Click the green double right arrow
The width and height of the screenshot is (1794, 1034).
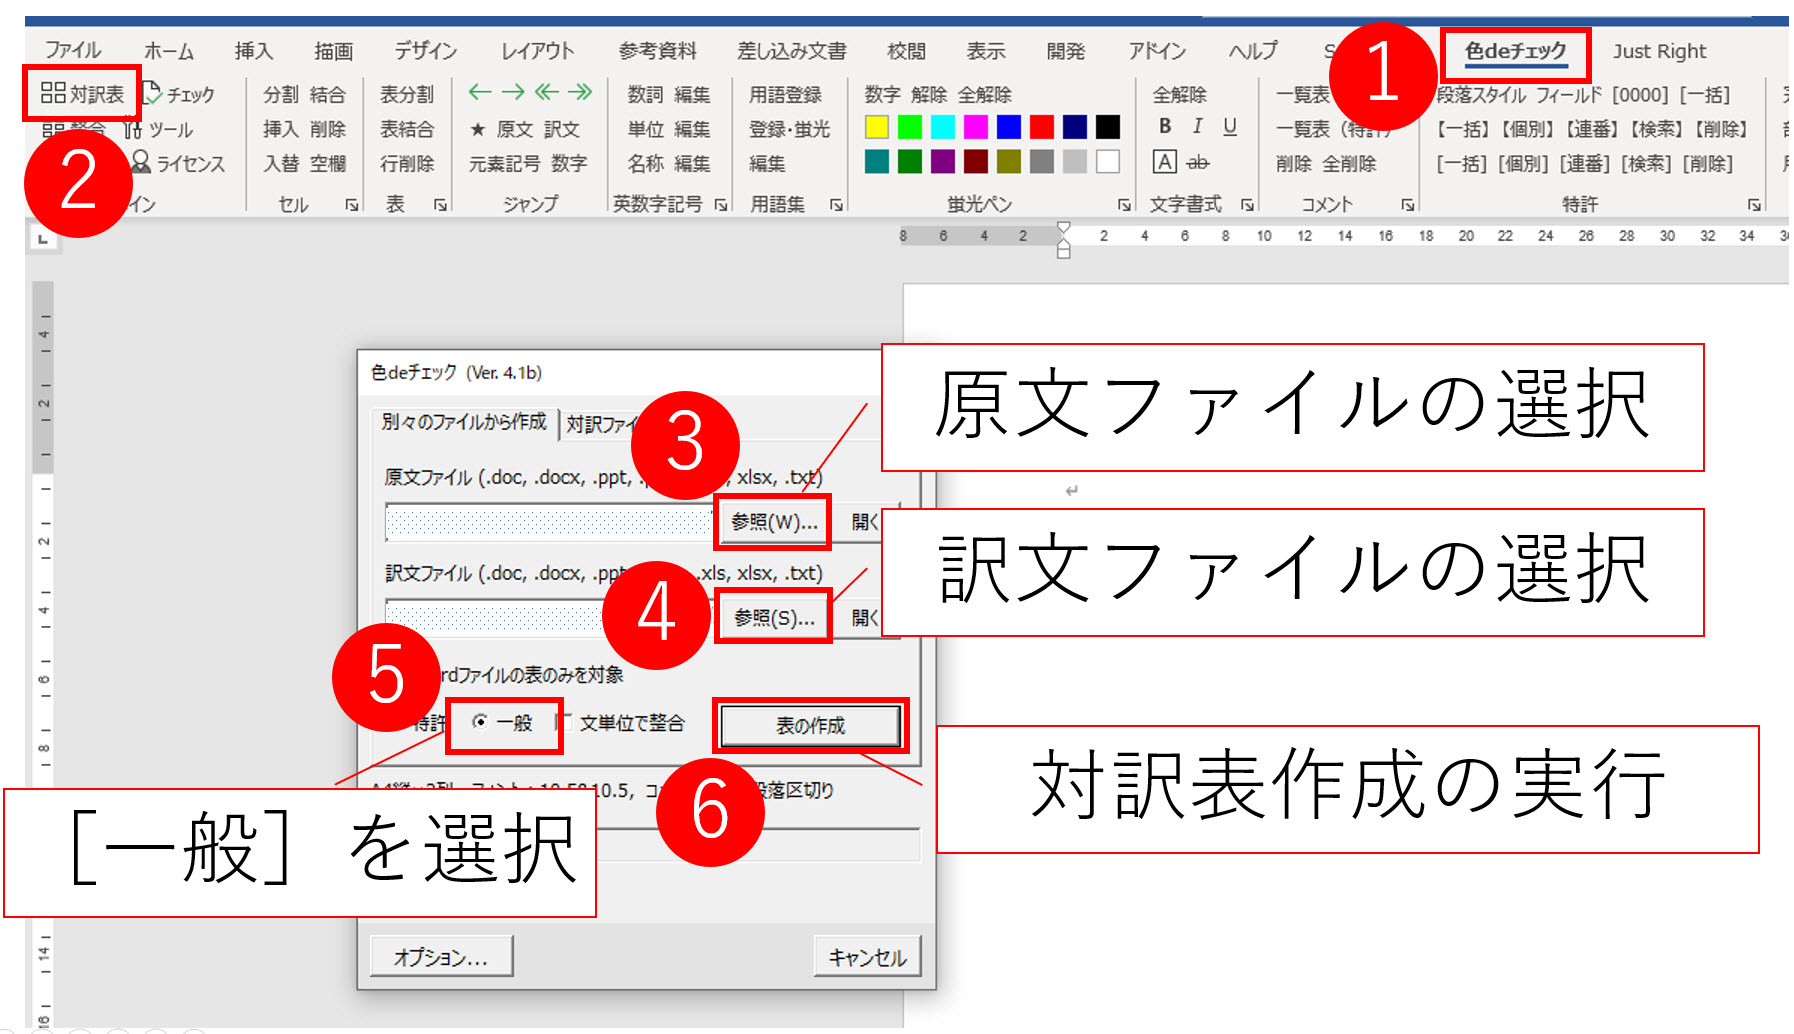pos(580,92)
